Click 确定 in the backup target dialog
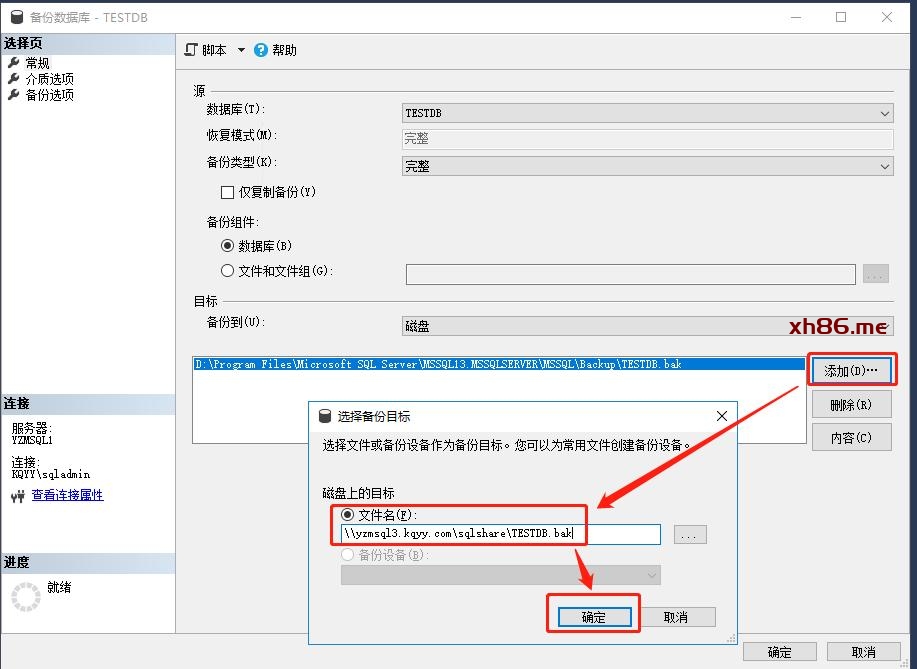The height and width of the screenshot is (669, 917). [593, 617]
